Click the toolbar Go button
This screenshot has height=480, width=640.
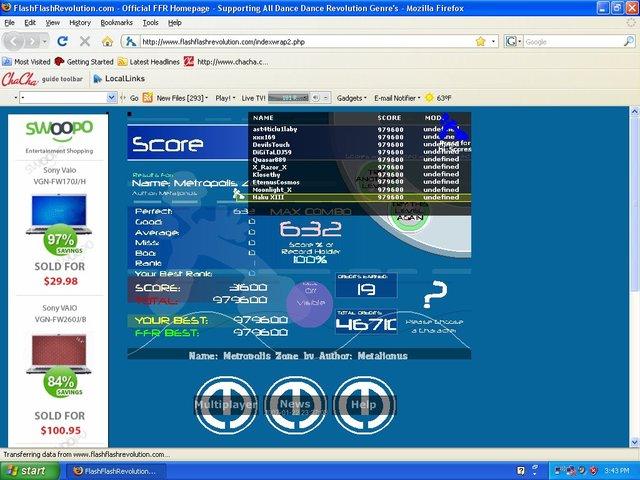pyautogui.click(x=134, y=98)
